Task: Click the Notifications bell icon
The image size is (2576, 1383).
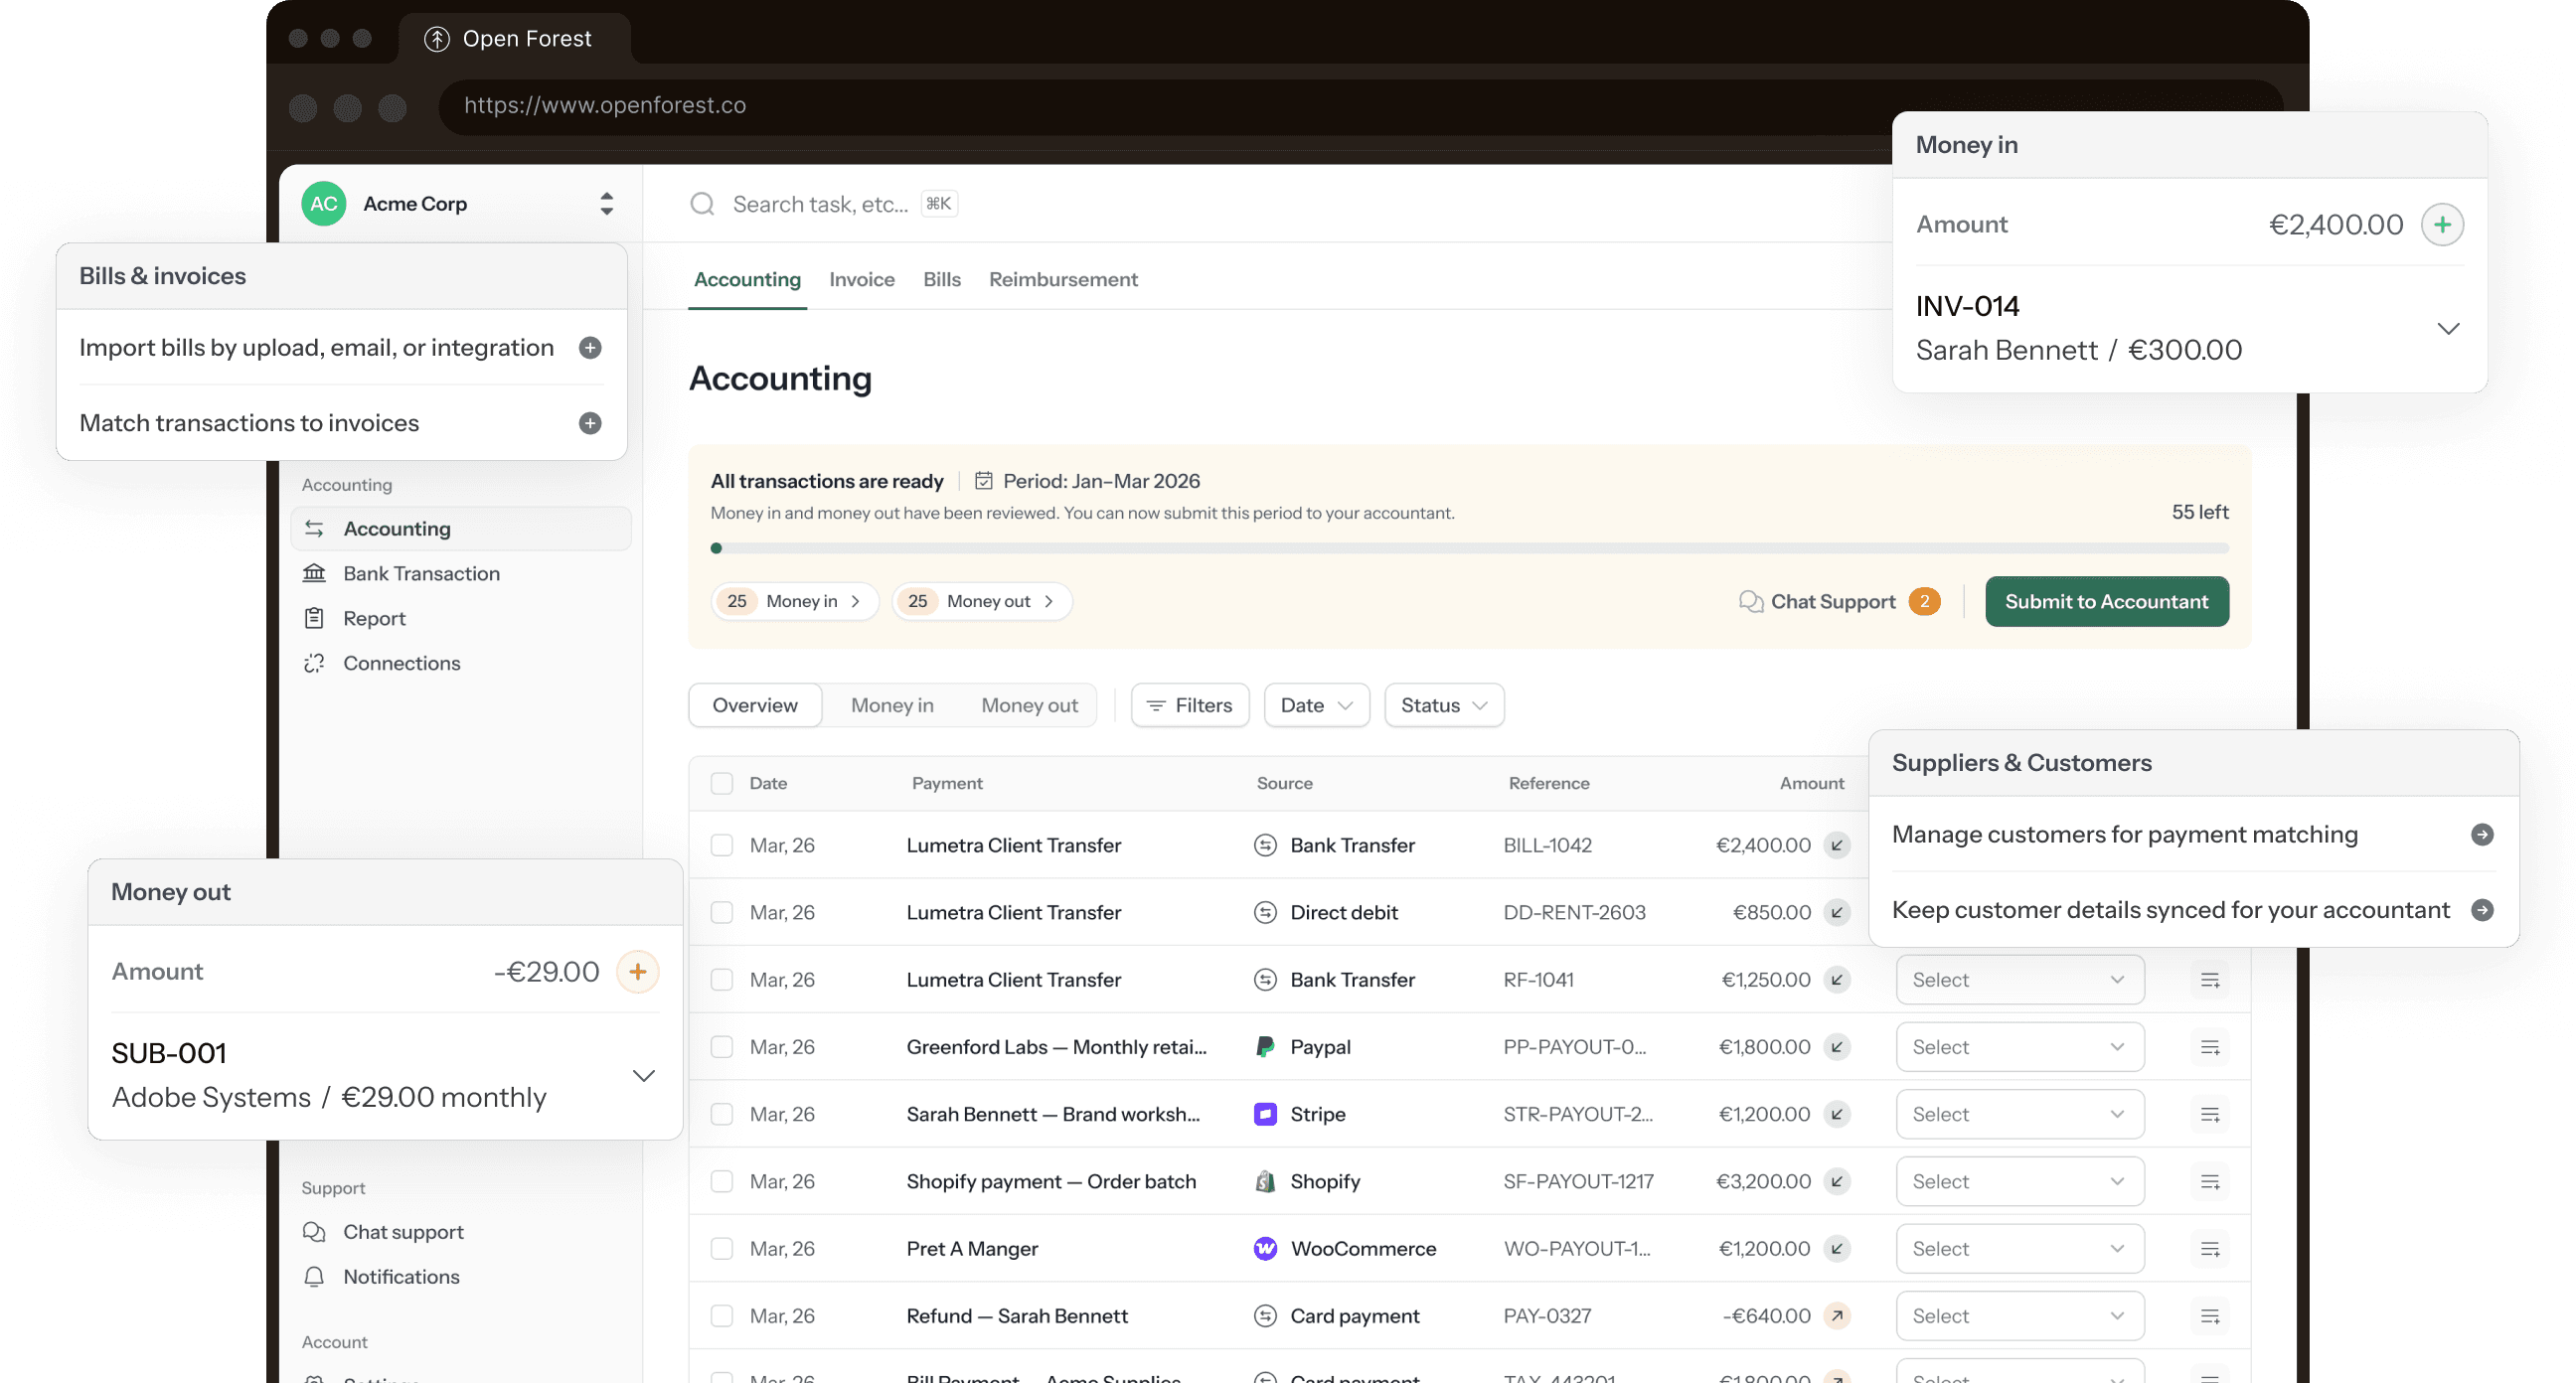Action: [x=314, y=1277]
